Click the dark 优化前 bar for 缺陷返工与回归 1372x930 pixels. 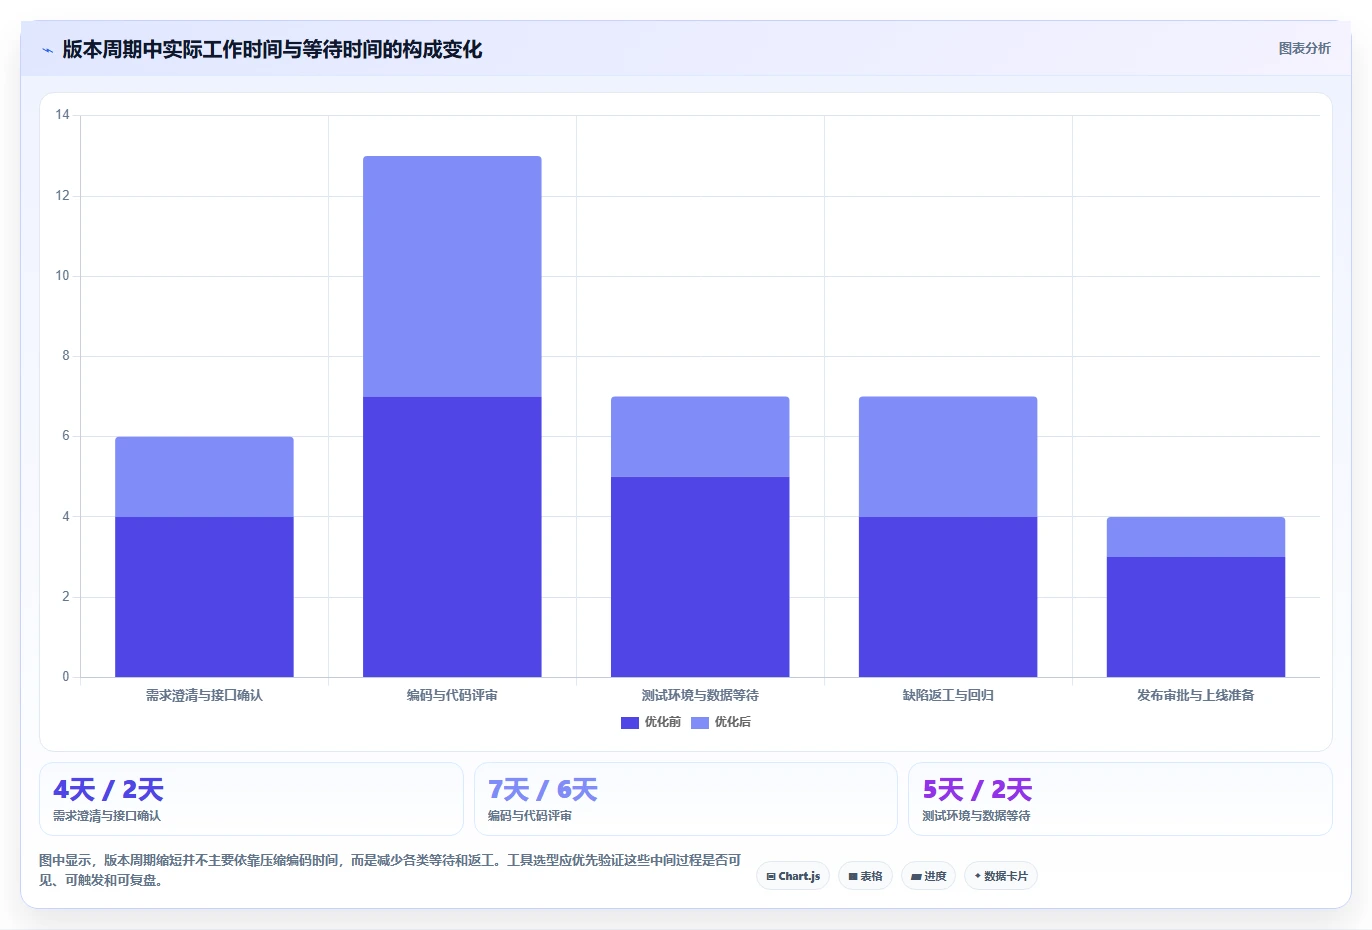(x=948, y=597)
